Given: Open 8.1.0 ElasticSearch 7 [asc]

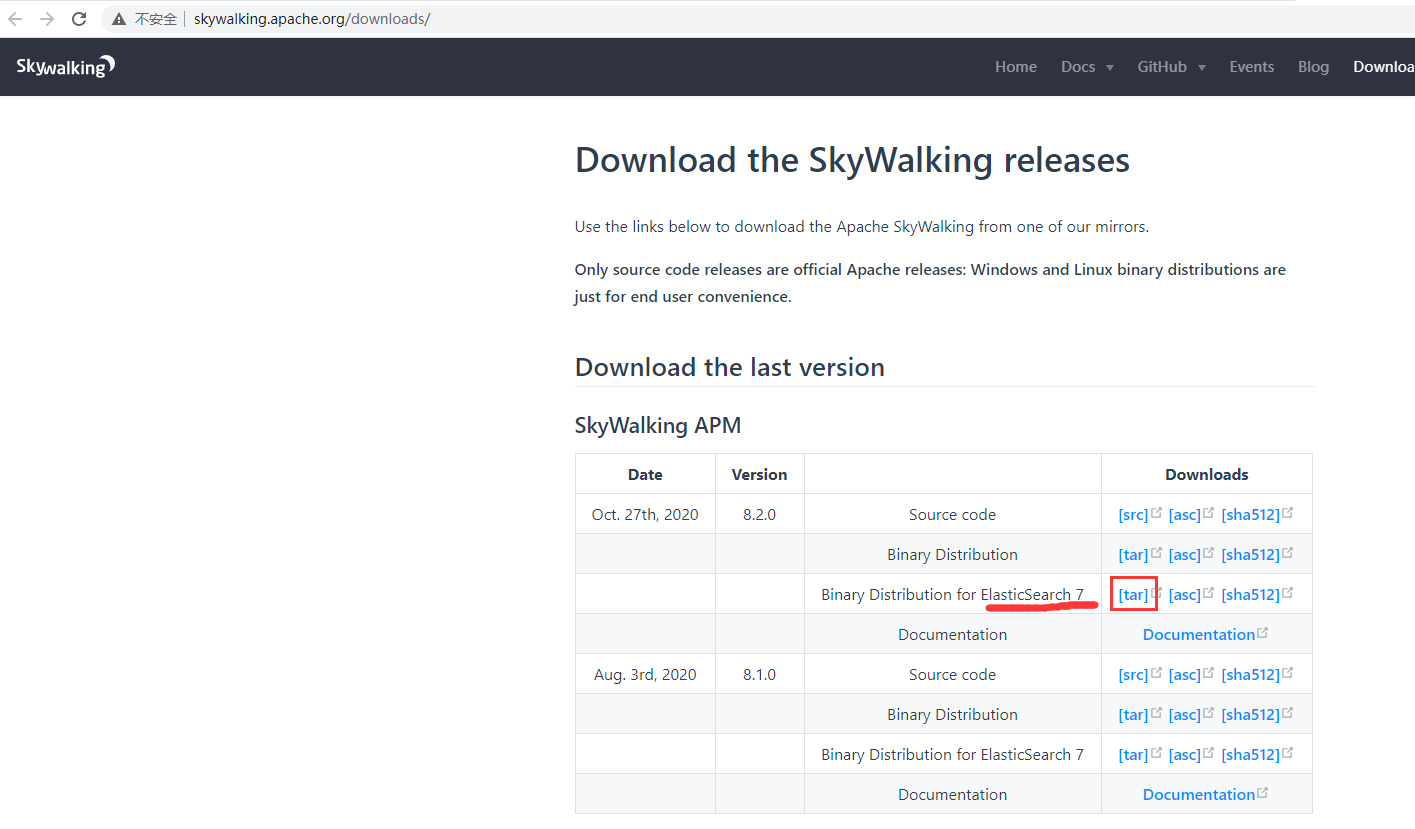Looking at the screenshot, I should point(1185,755).
